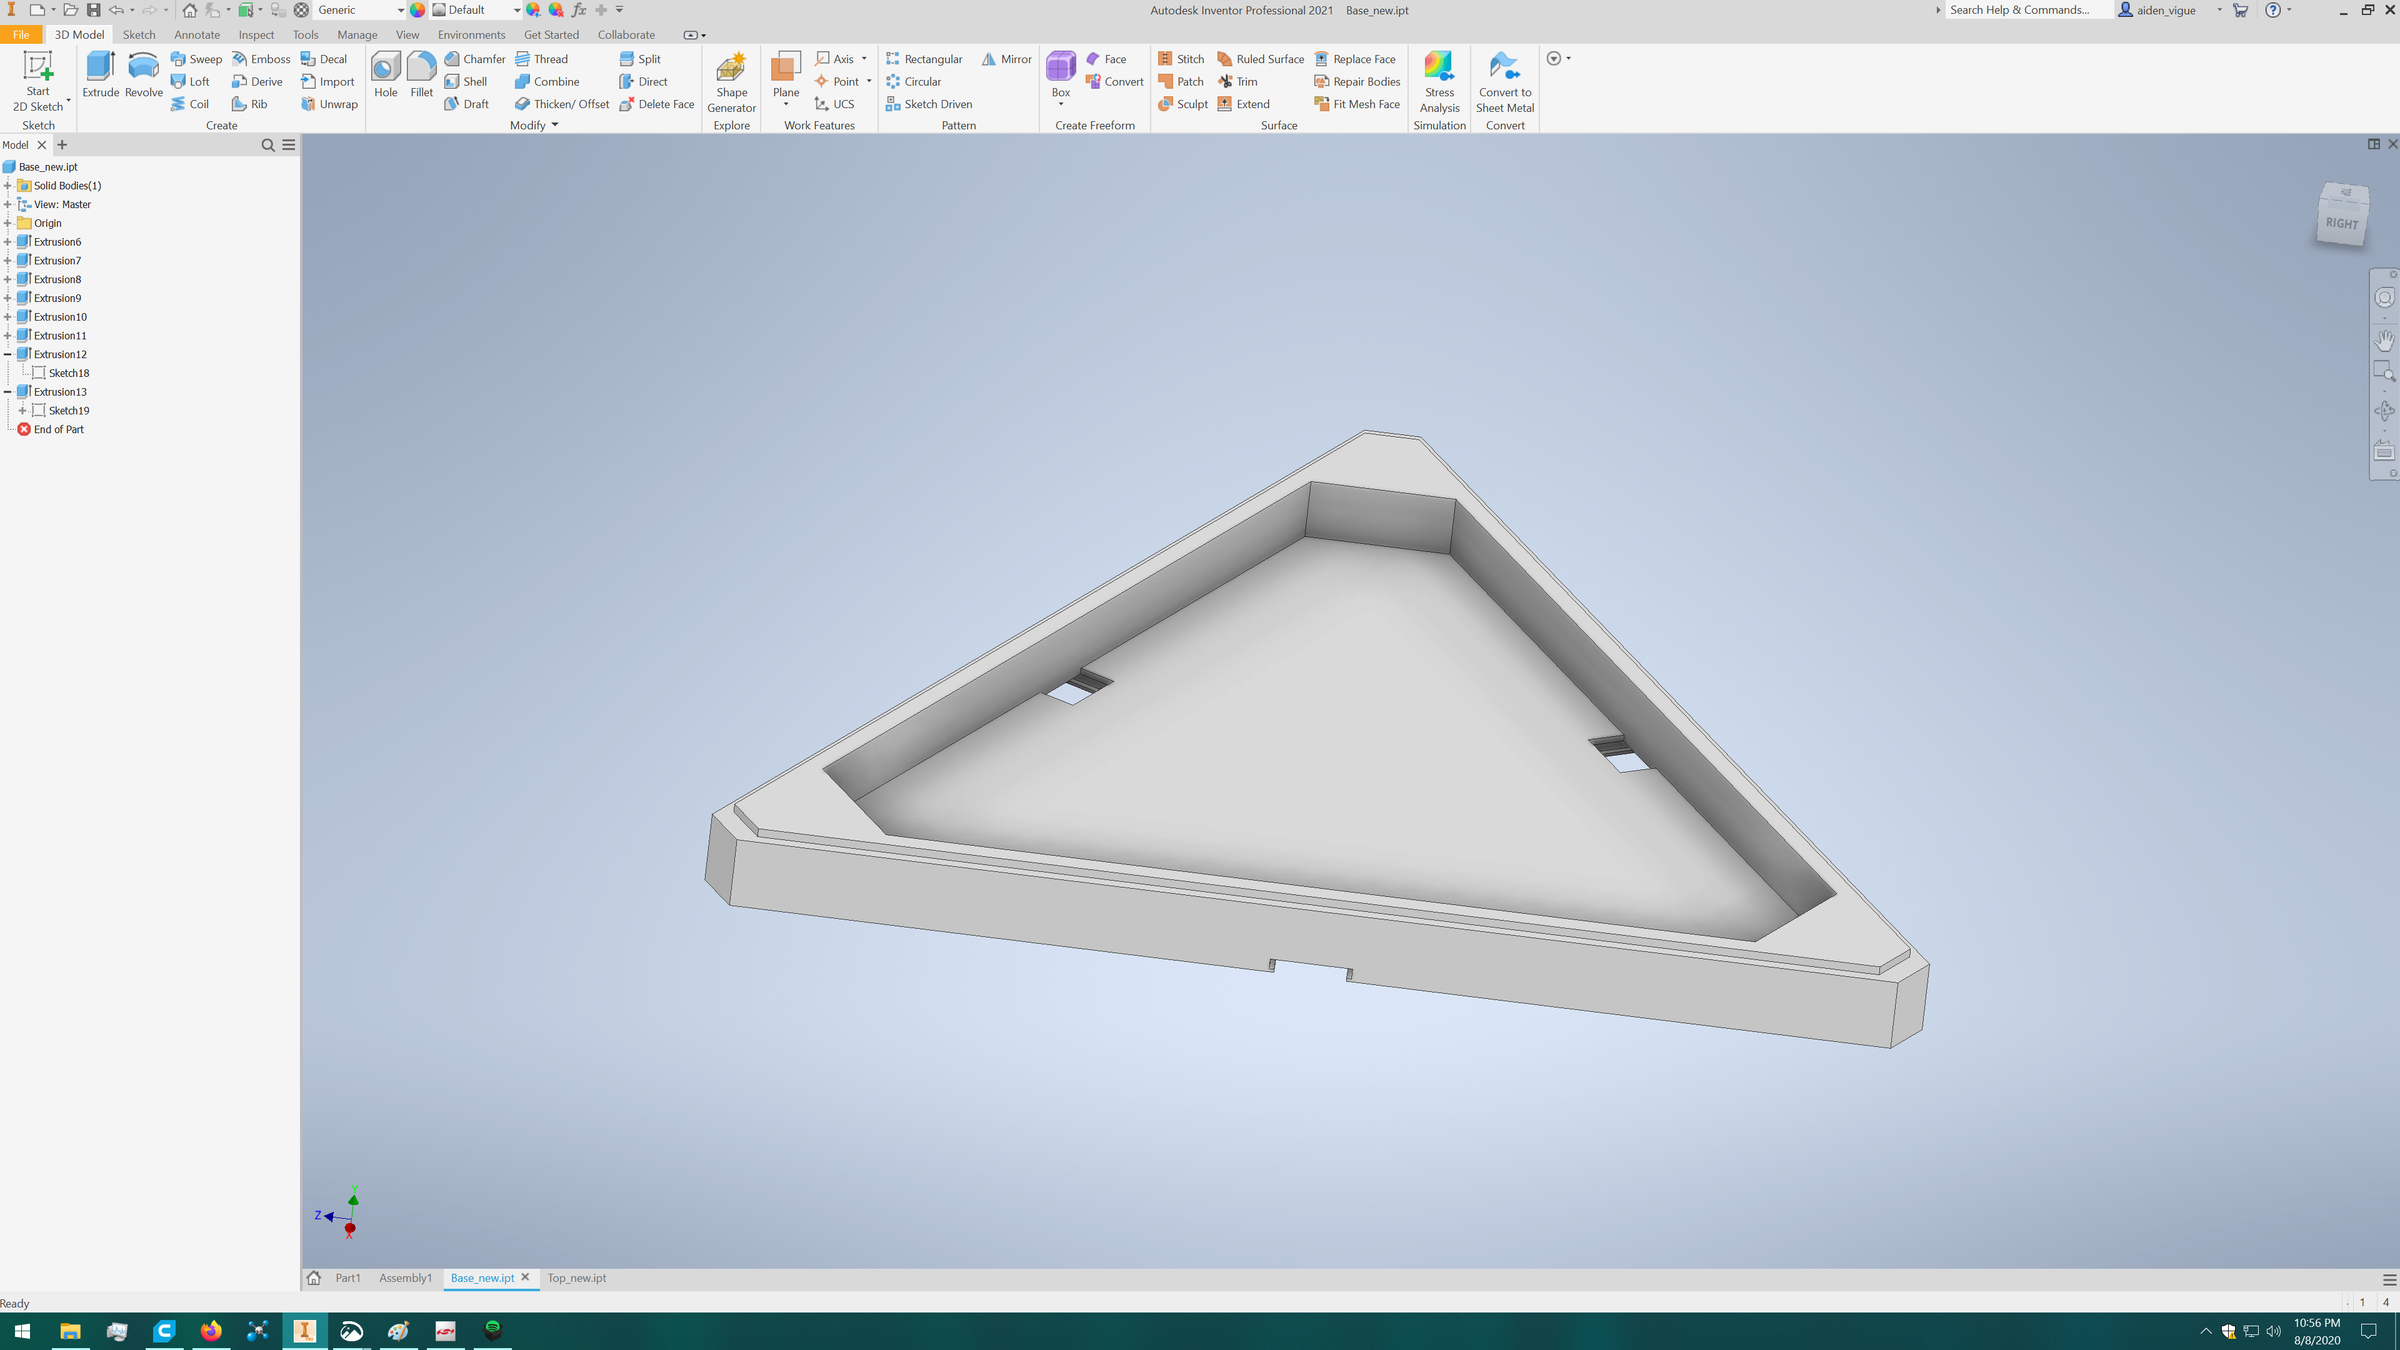The image size is (2400, 1350).
Task: Open the Top_new.ipt document tab
Action: [577, 1277]
